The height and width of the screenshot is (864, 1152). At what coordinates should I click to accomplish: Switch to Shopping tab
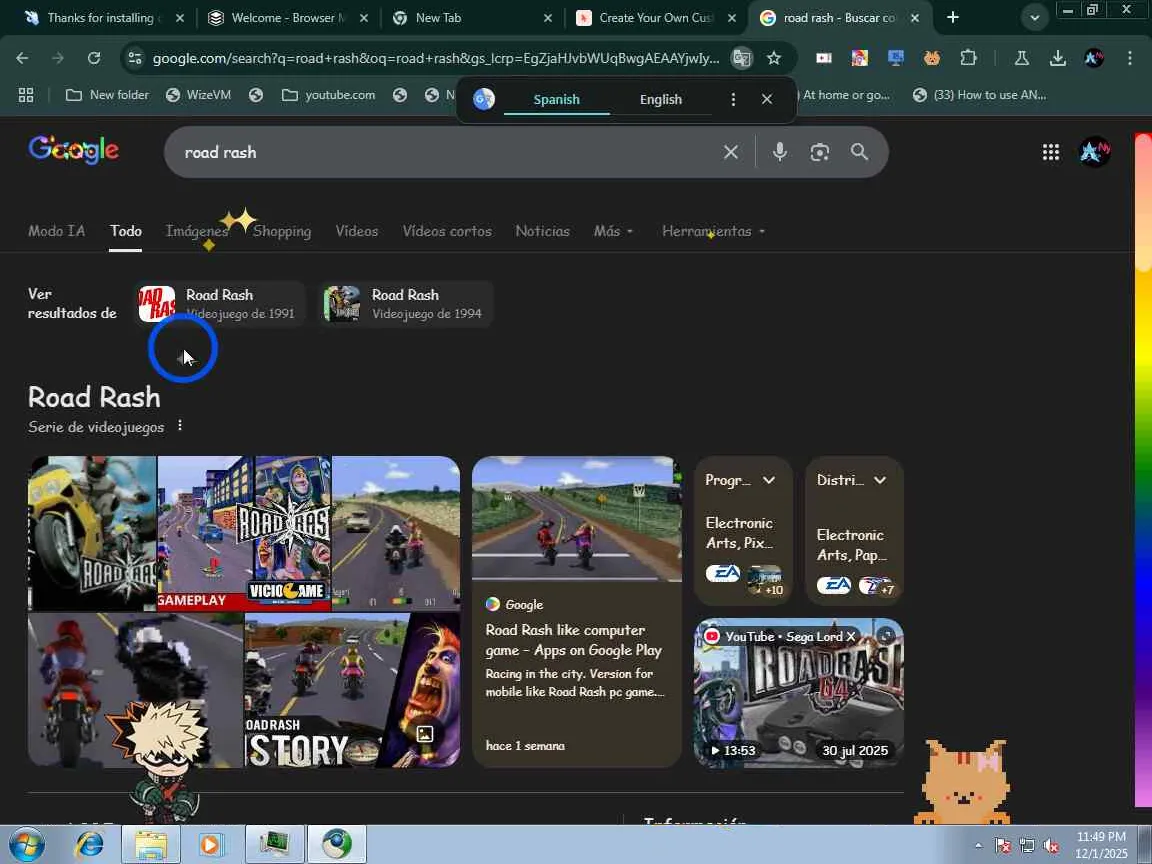click(x=282, y=231)
